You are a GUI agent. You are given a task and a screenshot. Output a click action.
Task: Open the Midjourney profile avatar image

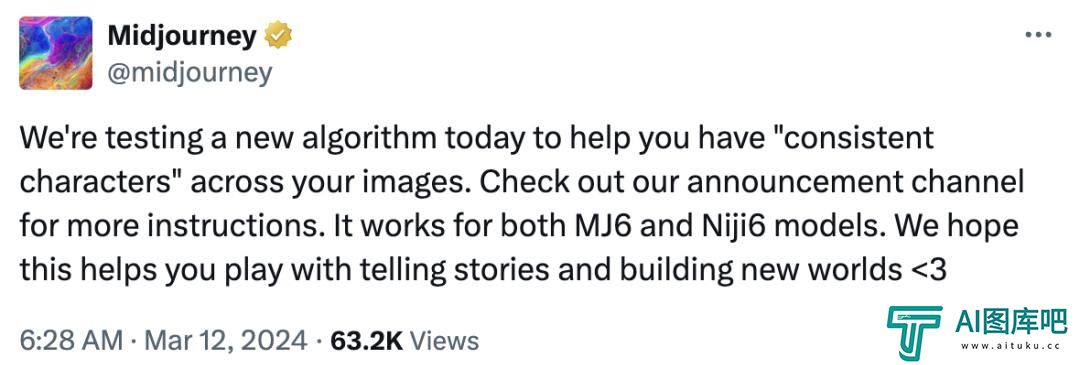56,53
